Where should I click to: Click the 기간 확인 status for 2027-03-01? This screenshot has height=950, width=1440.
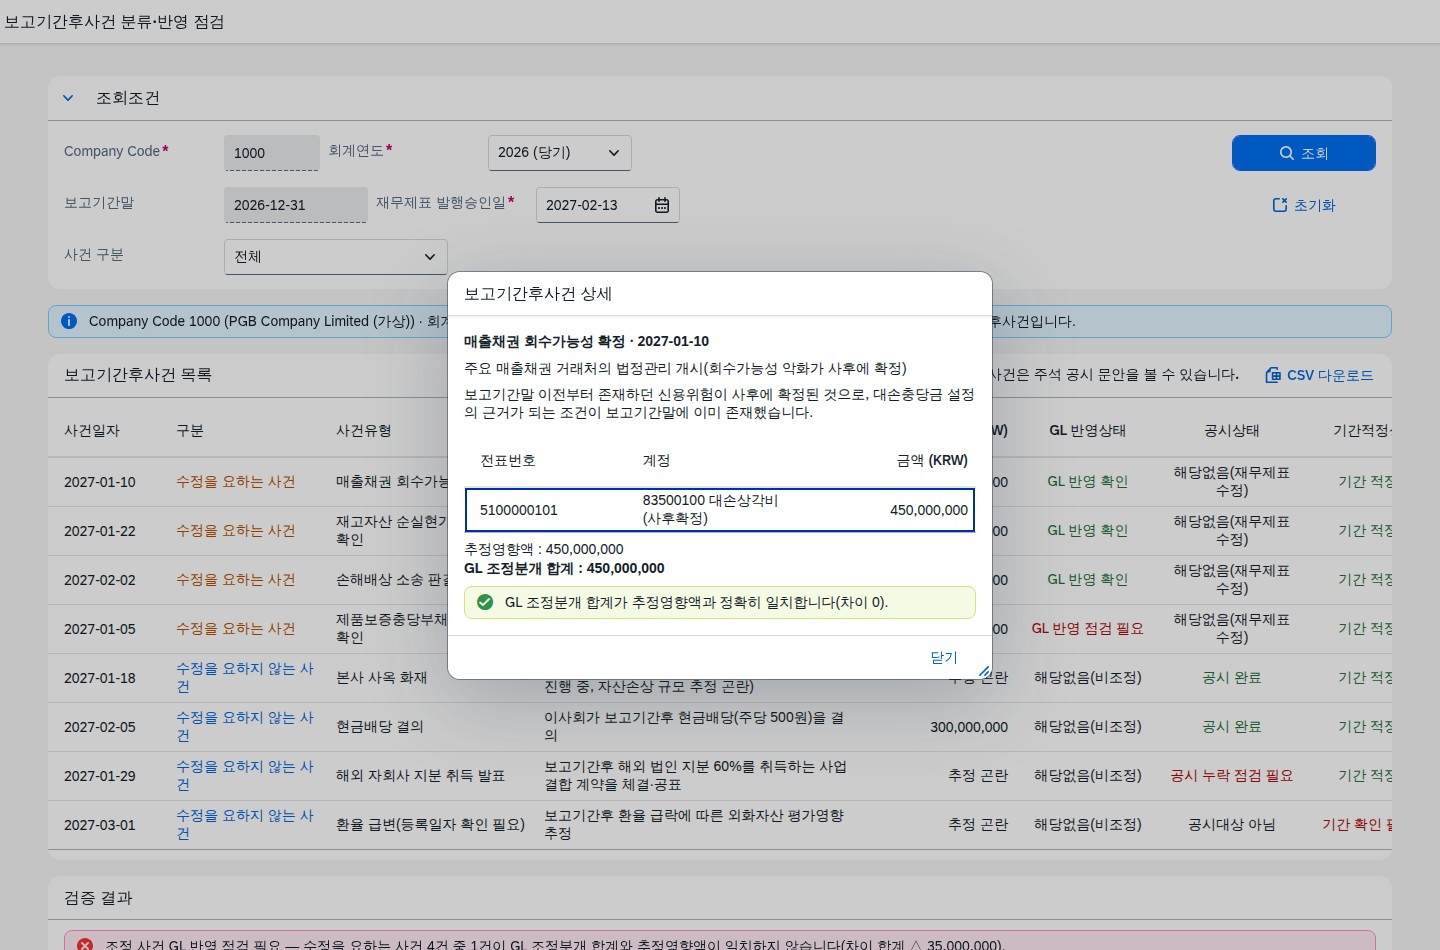(1357, 825)
